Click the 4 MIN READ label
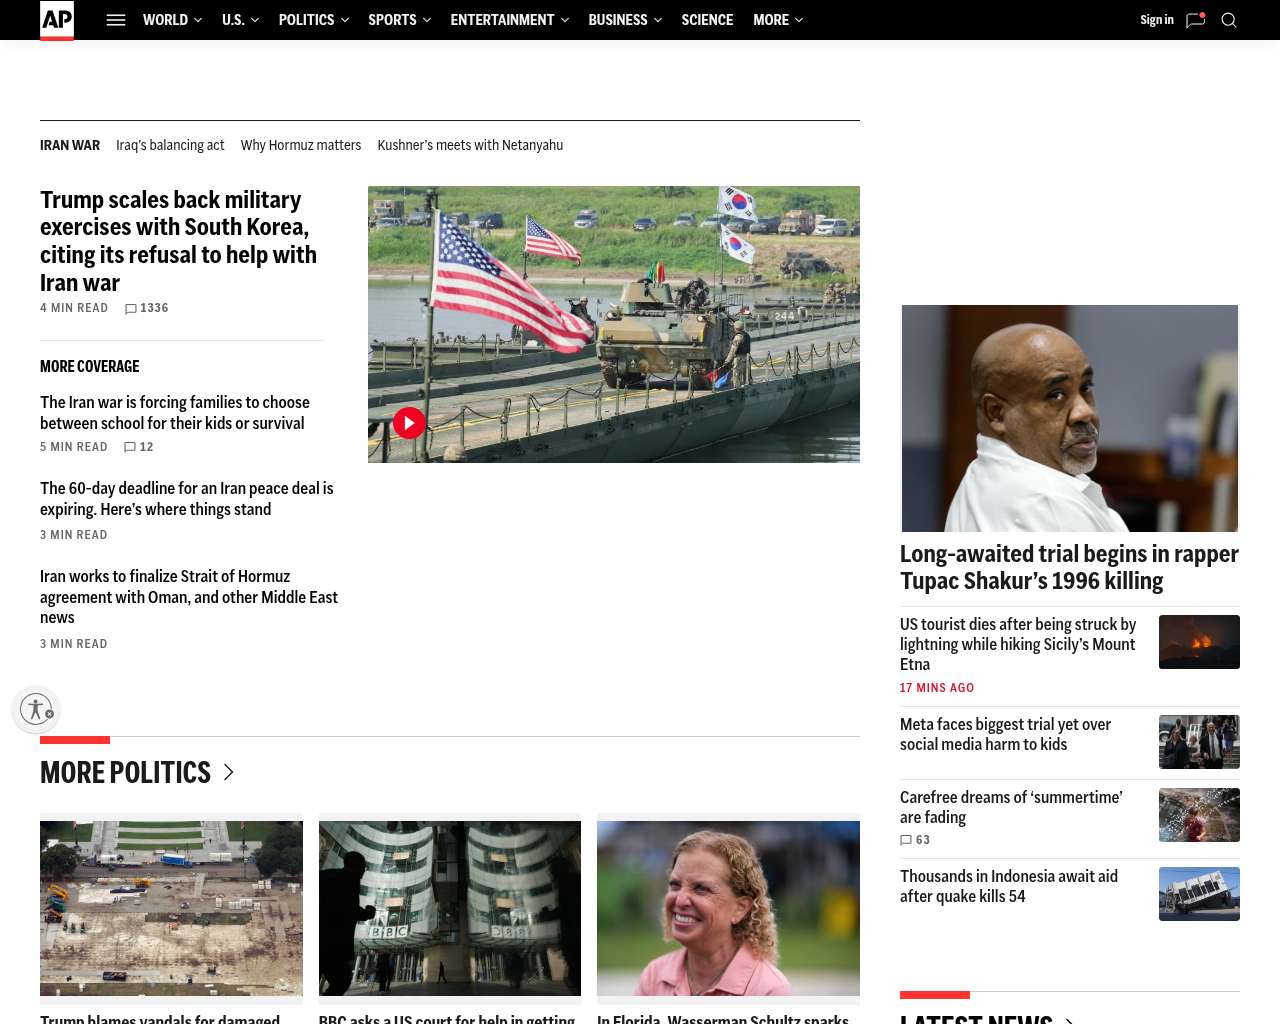The width and height of the screenshot is (1280, 1024). 74,308
